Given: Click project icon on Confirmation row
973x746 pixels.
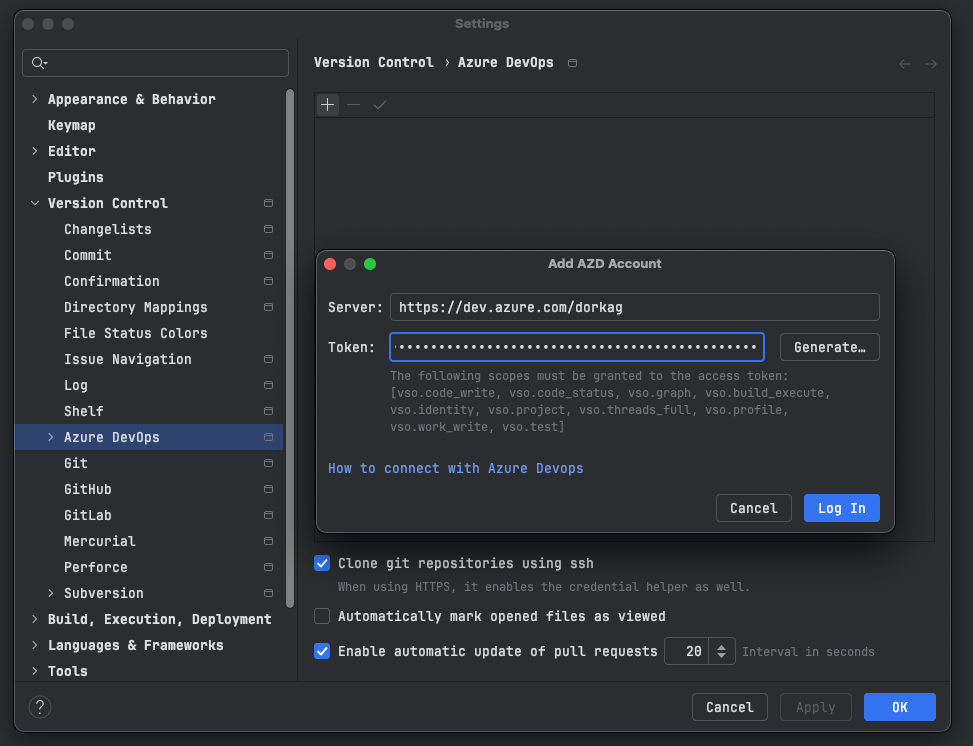Looking at the screenshot, I should pos(268,281).
